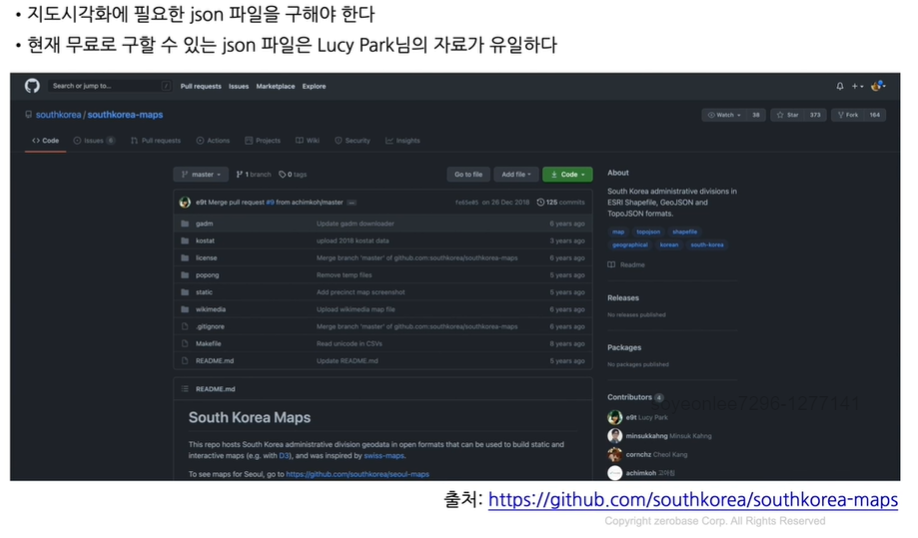The image size is (918, 538).
Task: Open Issues in top navigation
Action: click(238, 86)
